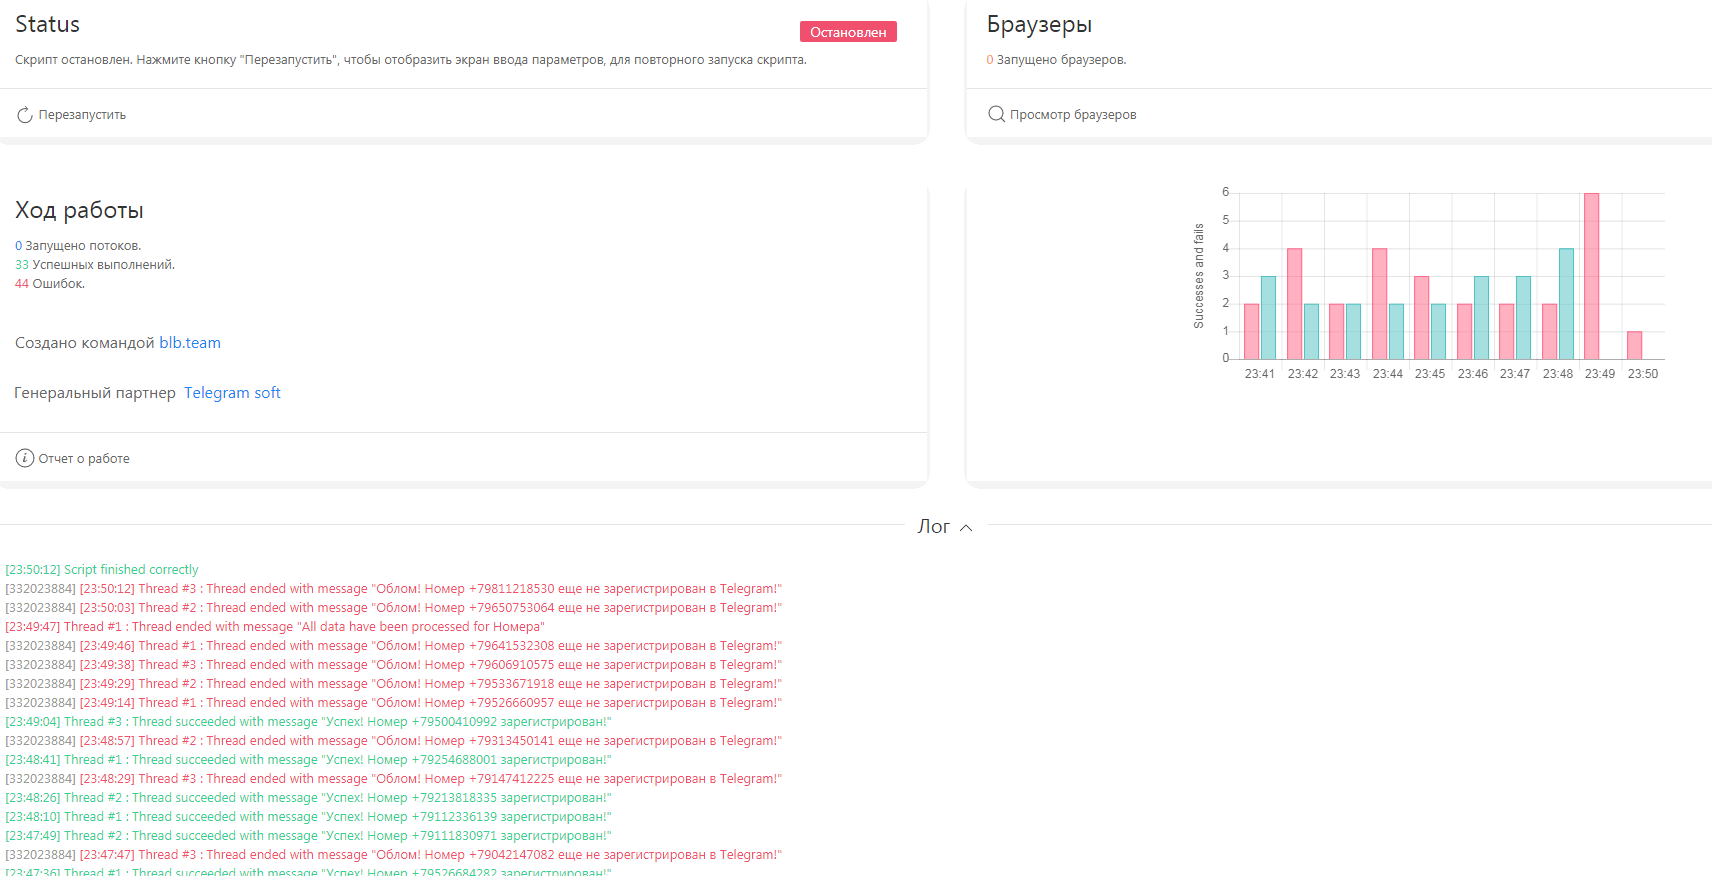Click the 'All data have been processed' log line
The image size is (1712, 876).
point(275,627)
